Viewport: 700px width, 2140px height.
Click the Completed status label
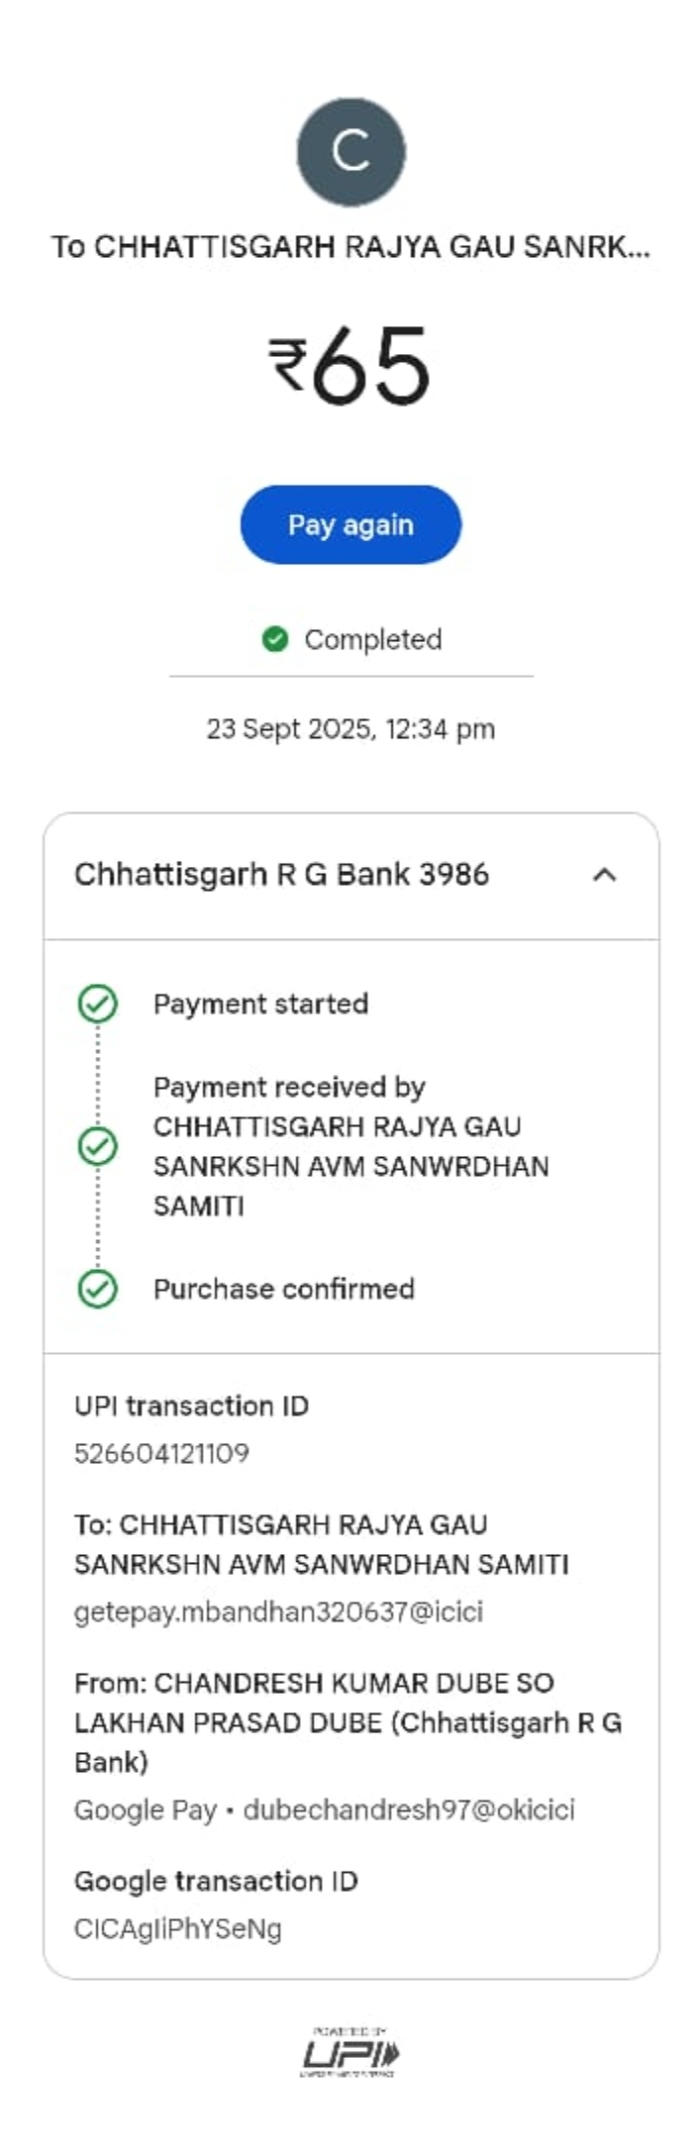(372, 640)
